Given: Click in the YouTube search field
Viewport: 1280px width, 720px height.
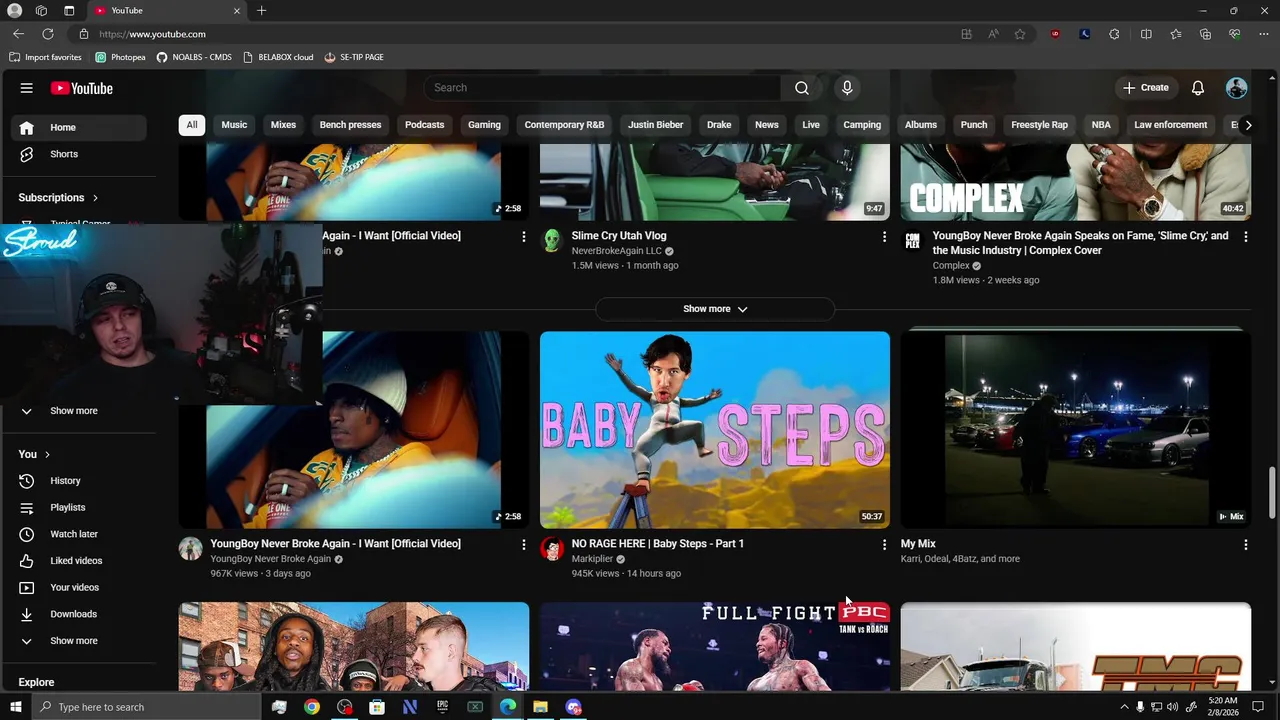Looking at the screenshot, I should click(602, 88).
